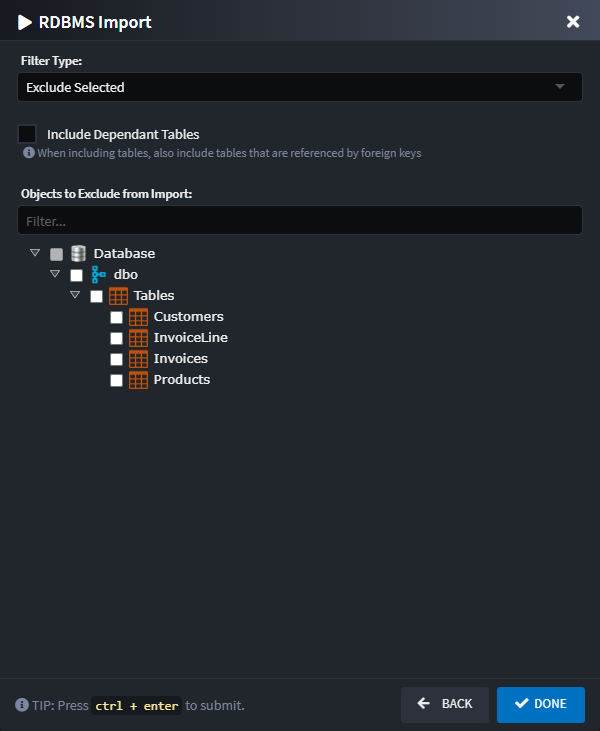The height and width of the screenshot is (731, 600).
Task: Enable Include Dependant Tables checkbox
Action: pyautogui.click(x=27, y=134)
